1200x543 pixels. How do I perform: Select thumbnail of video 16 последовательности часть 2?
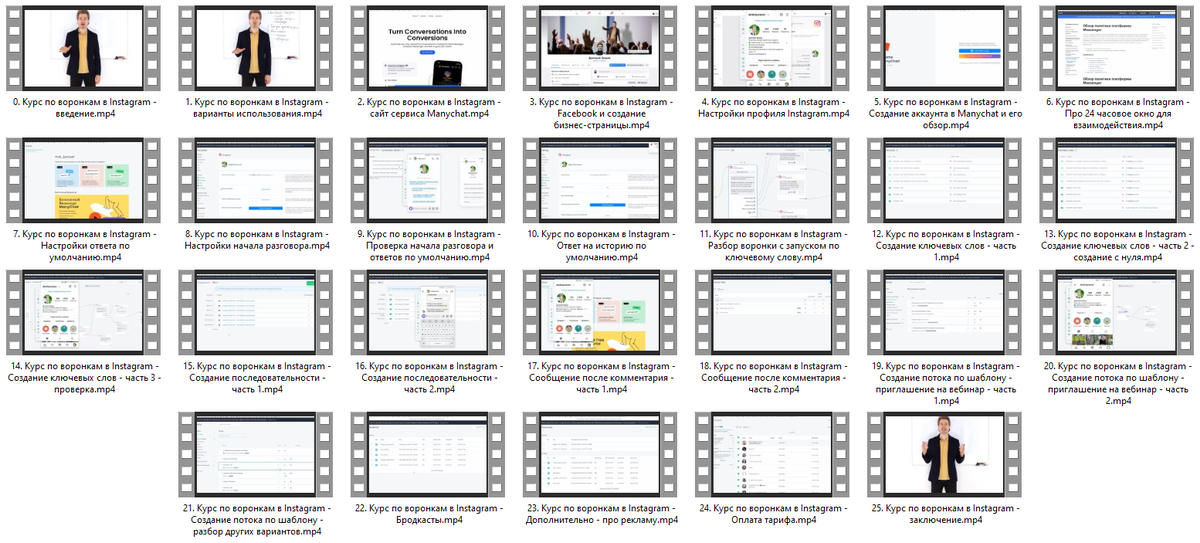pos(427,311)
